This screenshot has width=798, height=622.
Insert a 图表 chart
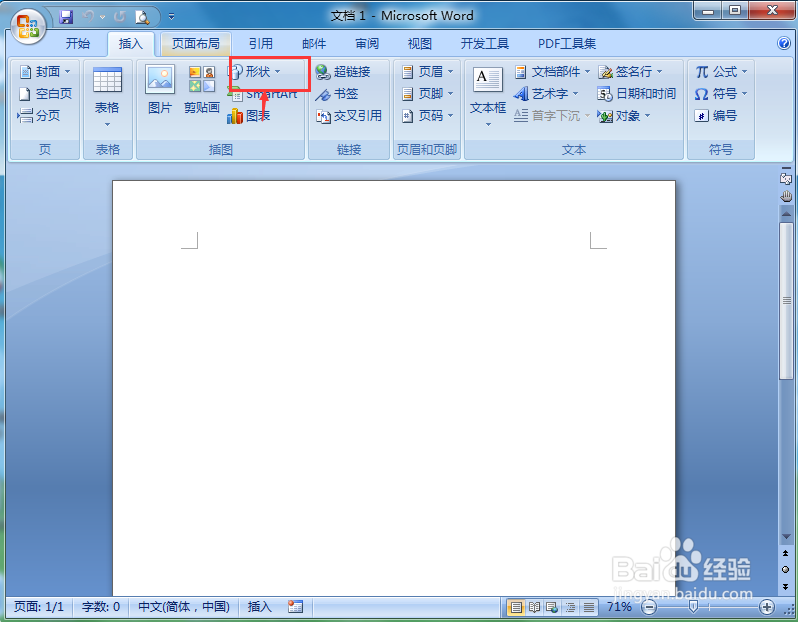point(249,116)
